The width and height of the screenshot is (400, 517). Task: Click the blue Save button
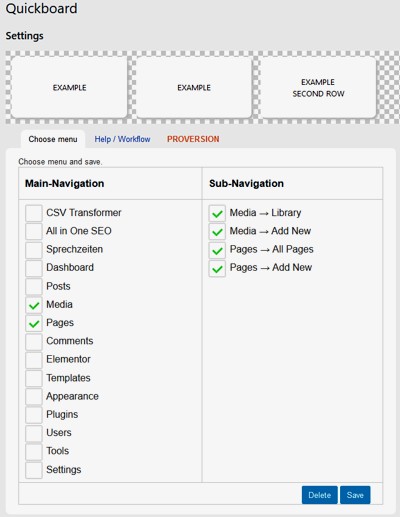point(355,495)
